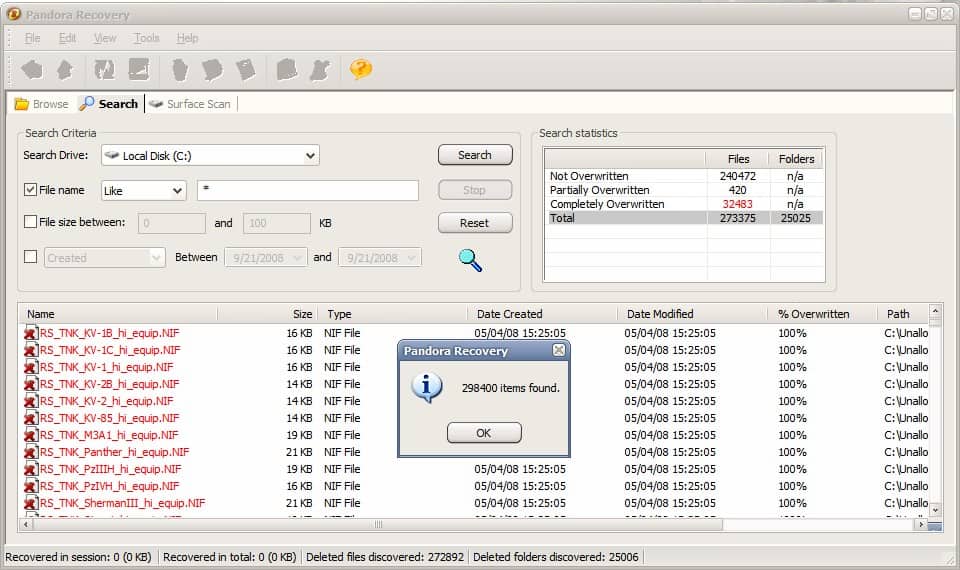960x570 pixels.
Task: Click file icon beside RS_TNK_PzIIIH_hi_equip.NIF
Action: [31, 469]
